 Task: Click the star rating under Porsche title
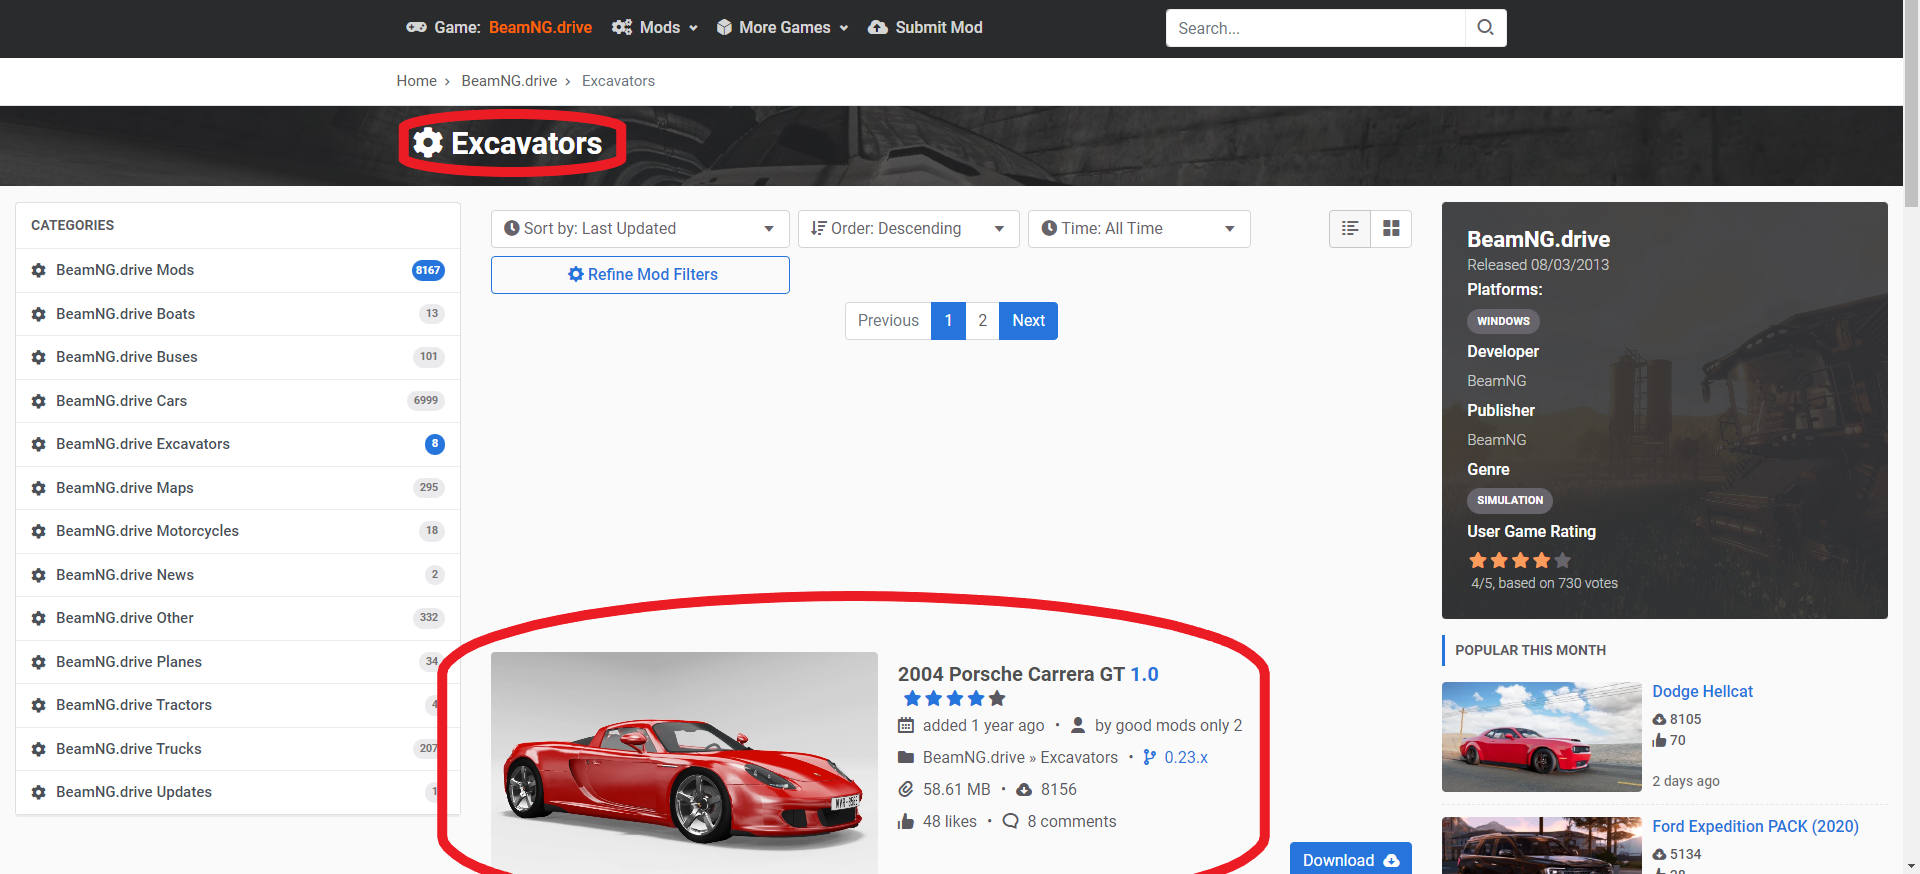(954, 699)
